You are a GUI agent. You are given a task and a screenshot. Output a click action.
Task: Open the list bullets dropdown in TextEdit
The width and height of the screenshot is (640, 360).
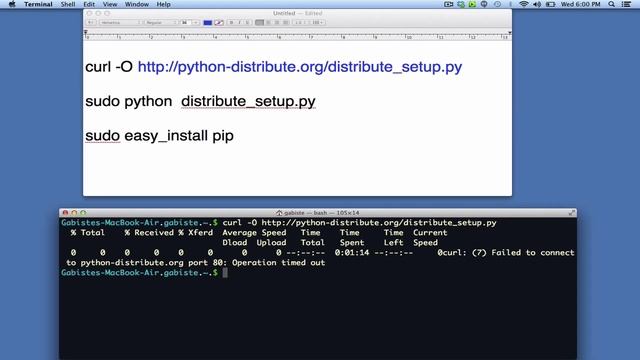[318, 22]
